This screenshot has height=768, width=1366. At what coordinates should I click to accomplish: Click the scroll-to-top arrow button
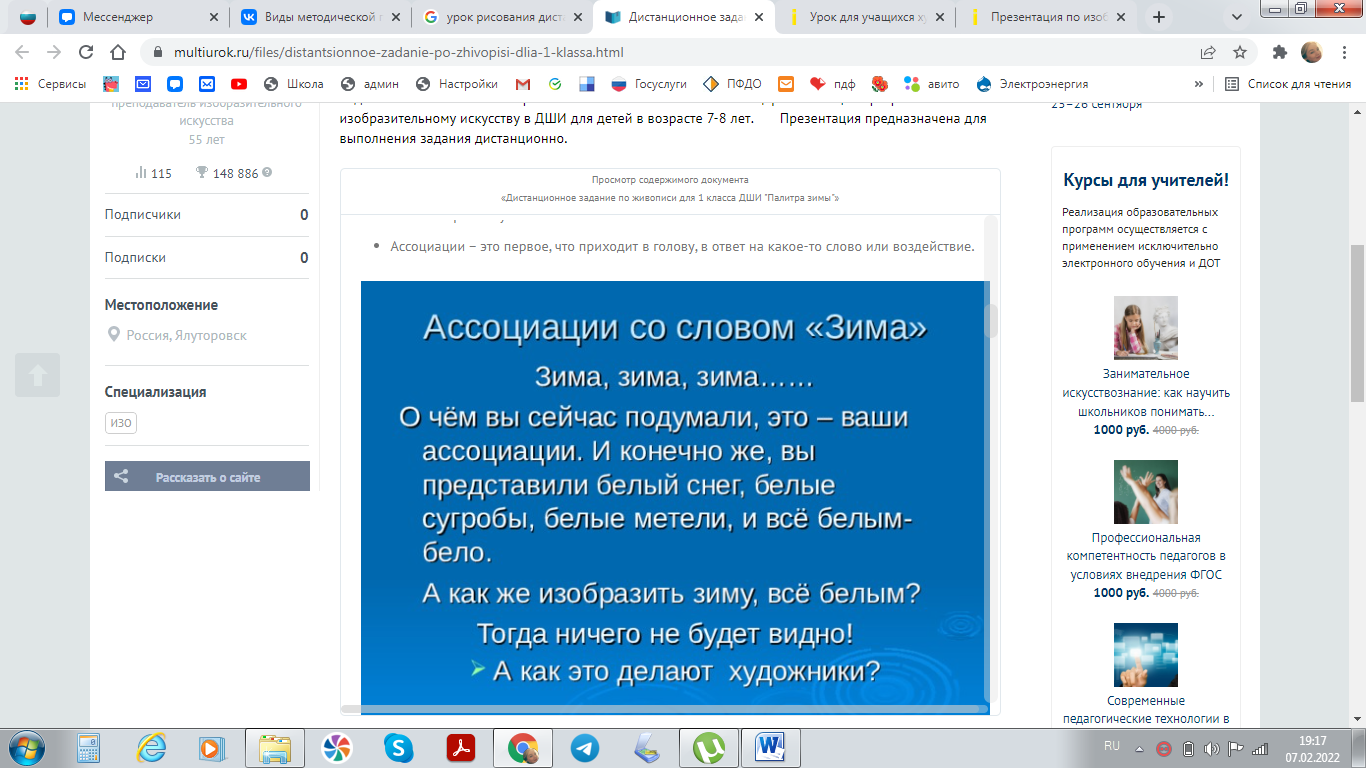click(38, 375)
